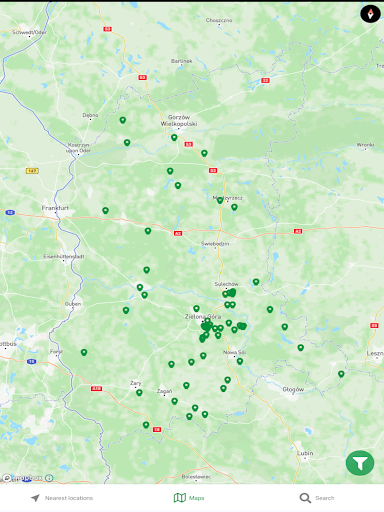Click the Zielona Góra city label

click(203, 316)
